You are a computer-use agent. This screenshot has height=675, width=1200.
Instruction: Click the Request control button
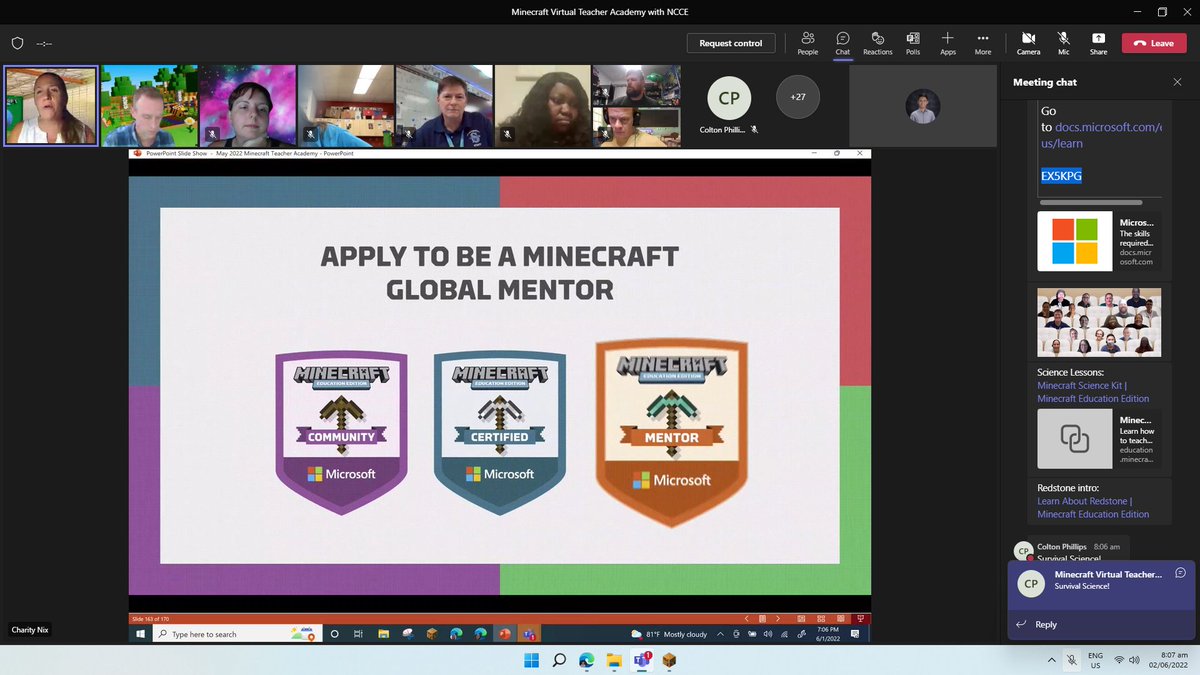click(x=730, y=43)
